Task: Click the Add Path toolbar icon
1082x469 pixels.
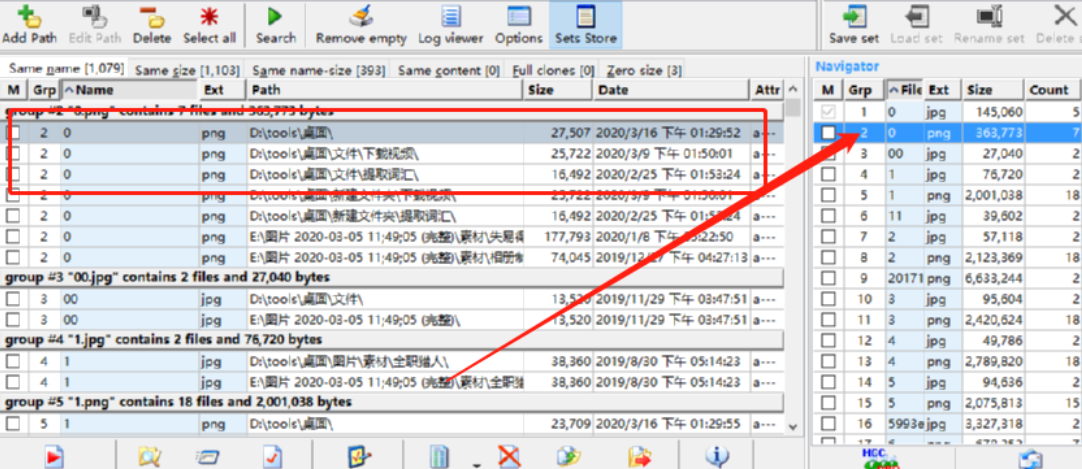Action: click(29, 16)
